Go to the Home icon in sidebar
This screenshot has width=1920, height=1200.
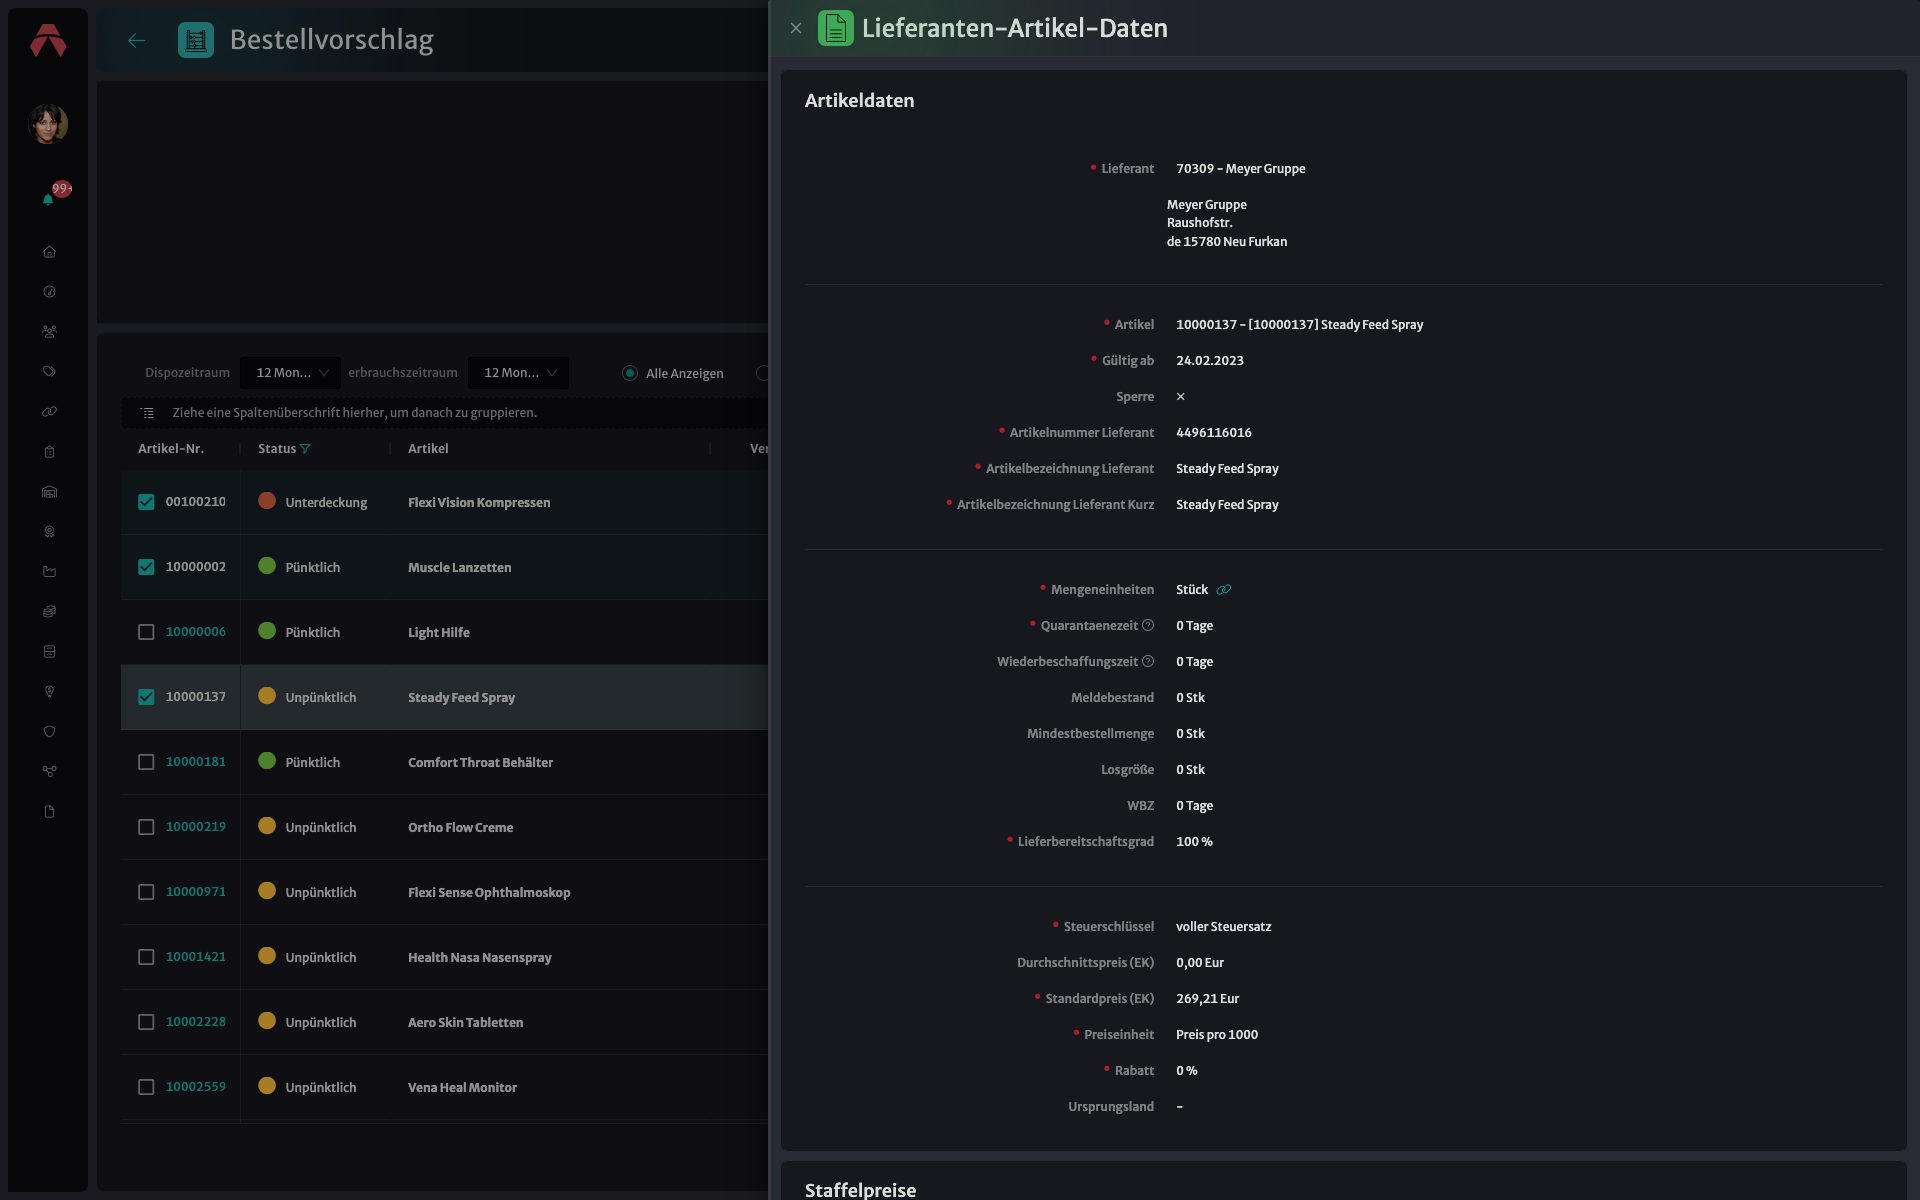[x=49, y=252]
